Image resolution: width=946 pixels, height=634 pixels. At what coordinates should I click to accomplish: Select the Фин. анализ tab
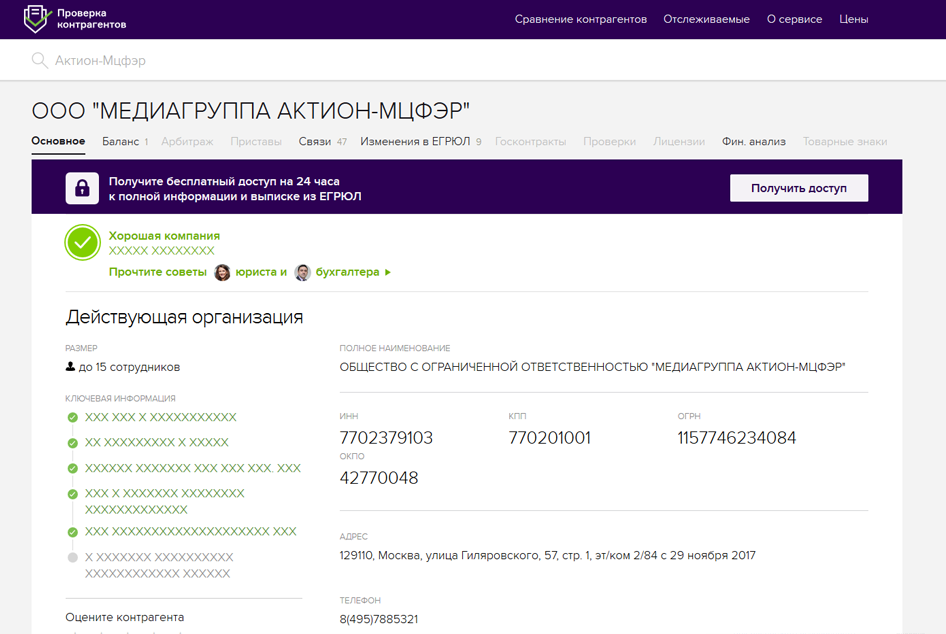tap(753, 142)
